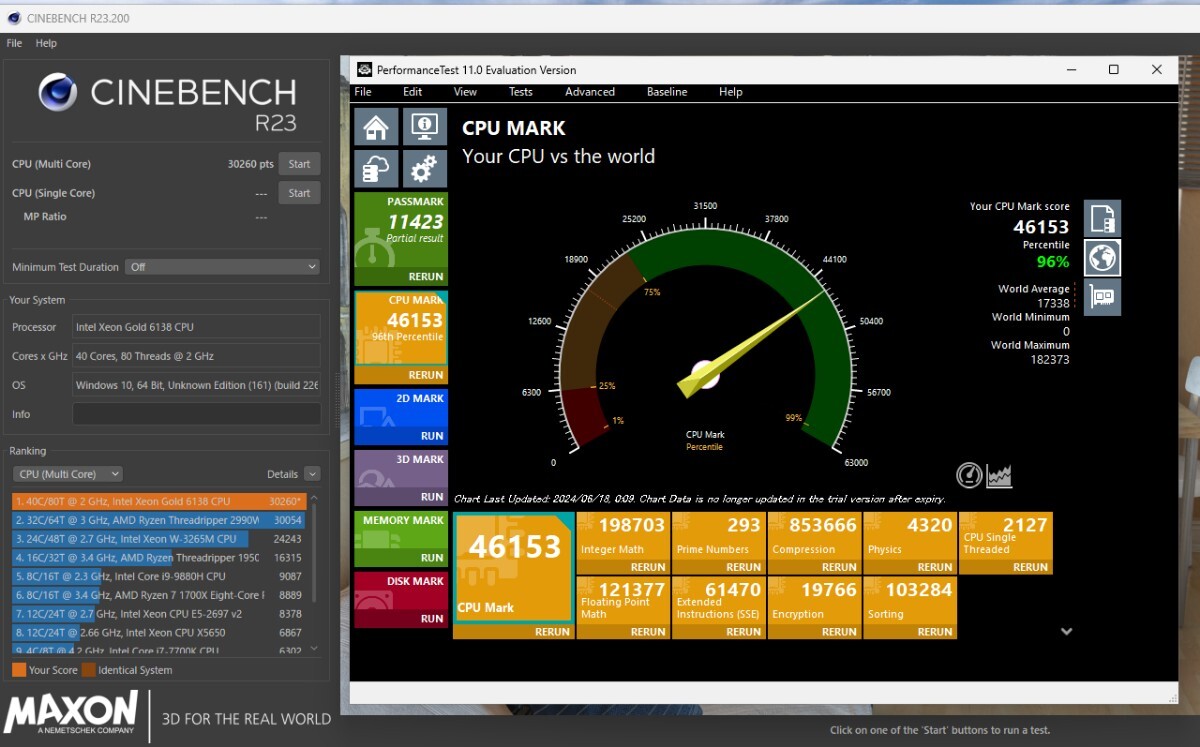Image resolution: width=1200 pixels, height=747 pixels.
Task: Select the AMD Ryzen Threadripper 2990W ranking row
Action: (x=160, y=520)
